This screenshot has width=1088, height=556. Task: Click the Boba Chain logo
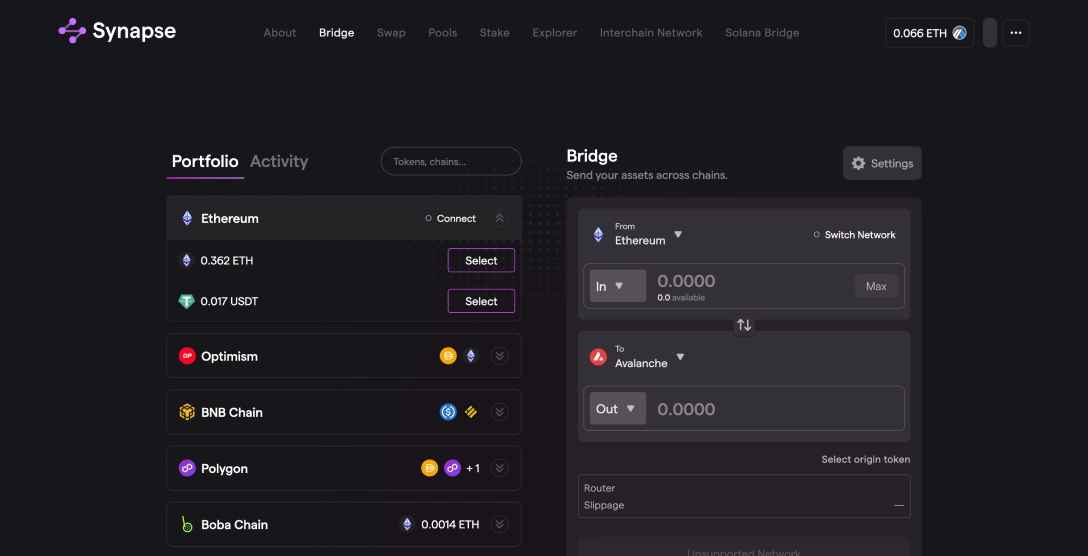click(x=187, y=525)
